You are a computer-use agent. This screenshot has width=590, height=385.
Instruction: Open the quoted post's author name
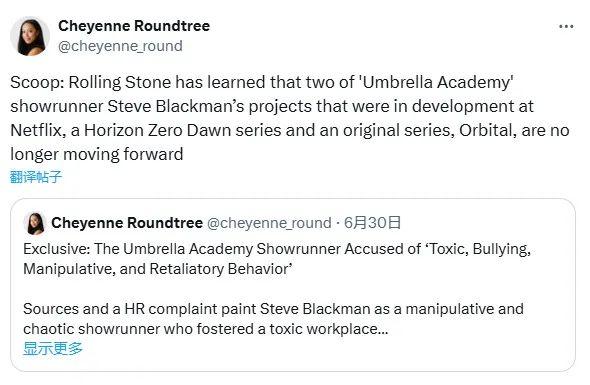coord(127,223)
